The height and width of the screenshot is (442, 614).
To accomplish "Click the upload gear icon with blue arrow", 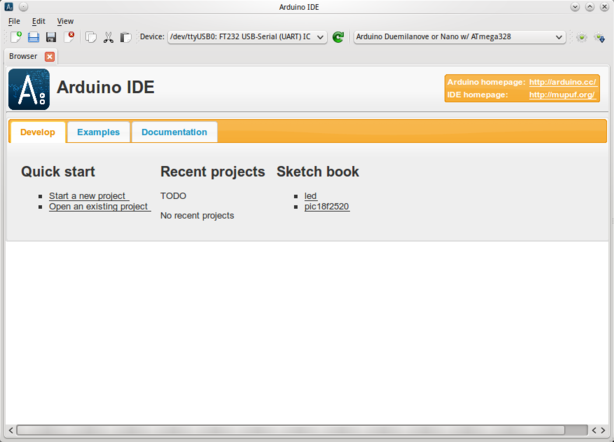I will click(x=600, y=38).
